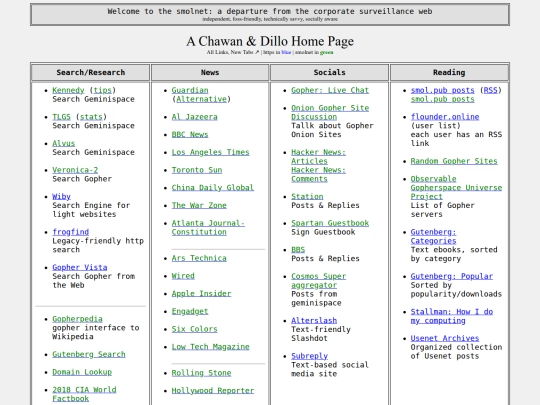
Task: Open Low Tech Magazine link
Action: point(210,347)
